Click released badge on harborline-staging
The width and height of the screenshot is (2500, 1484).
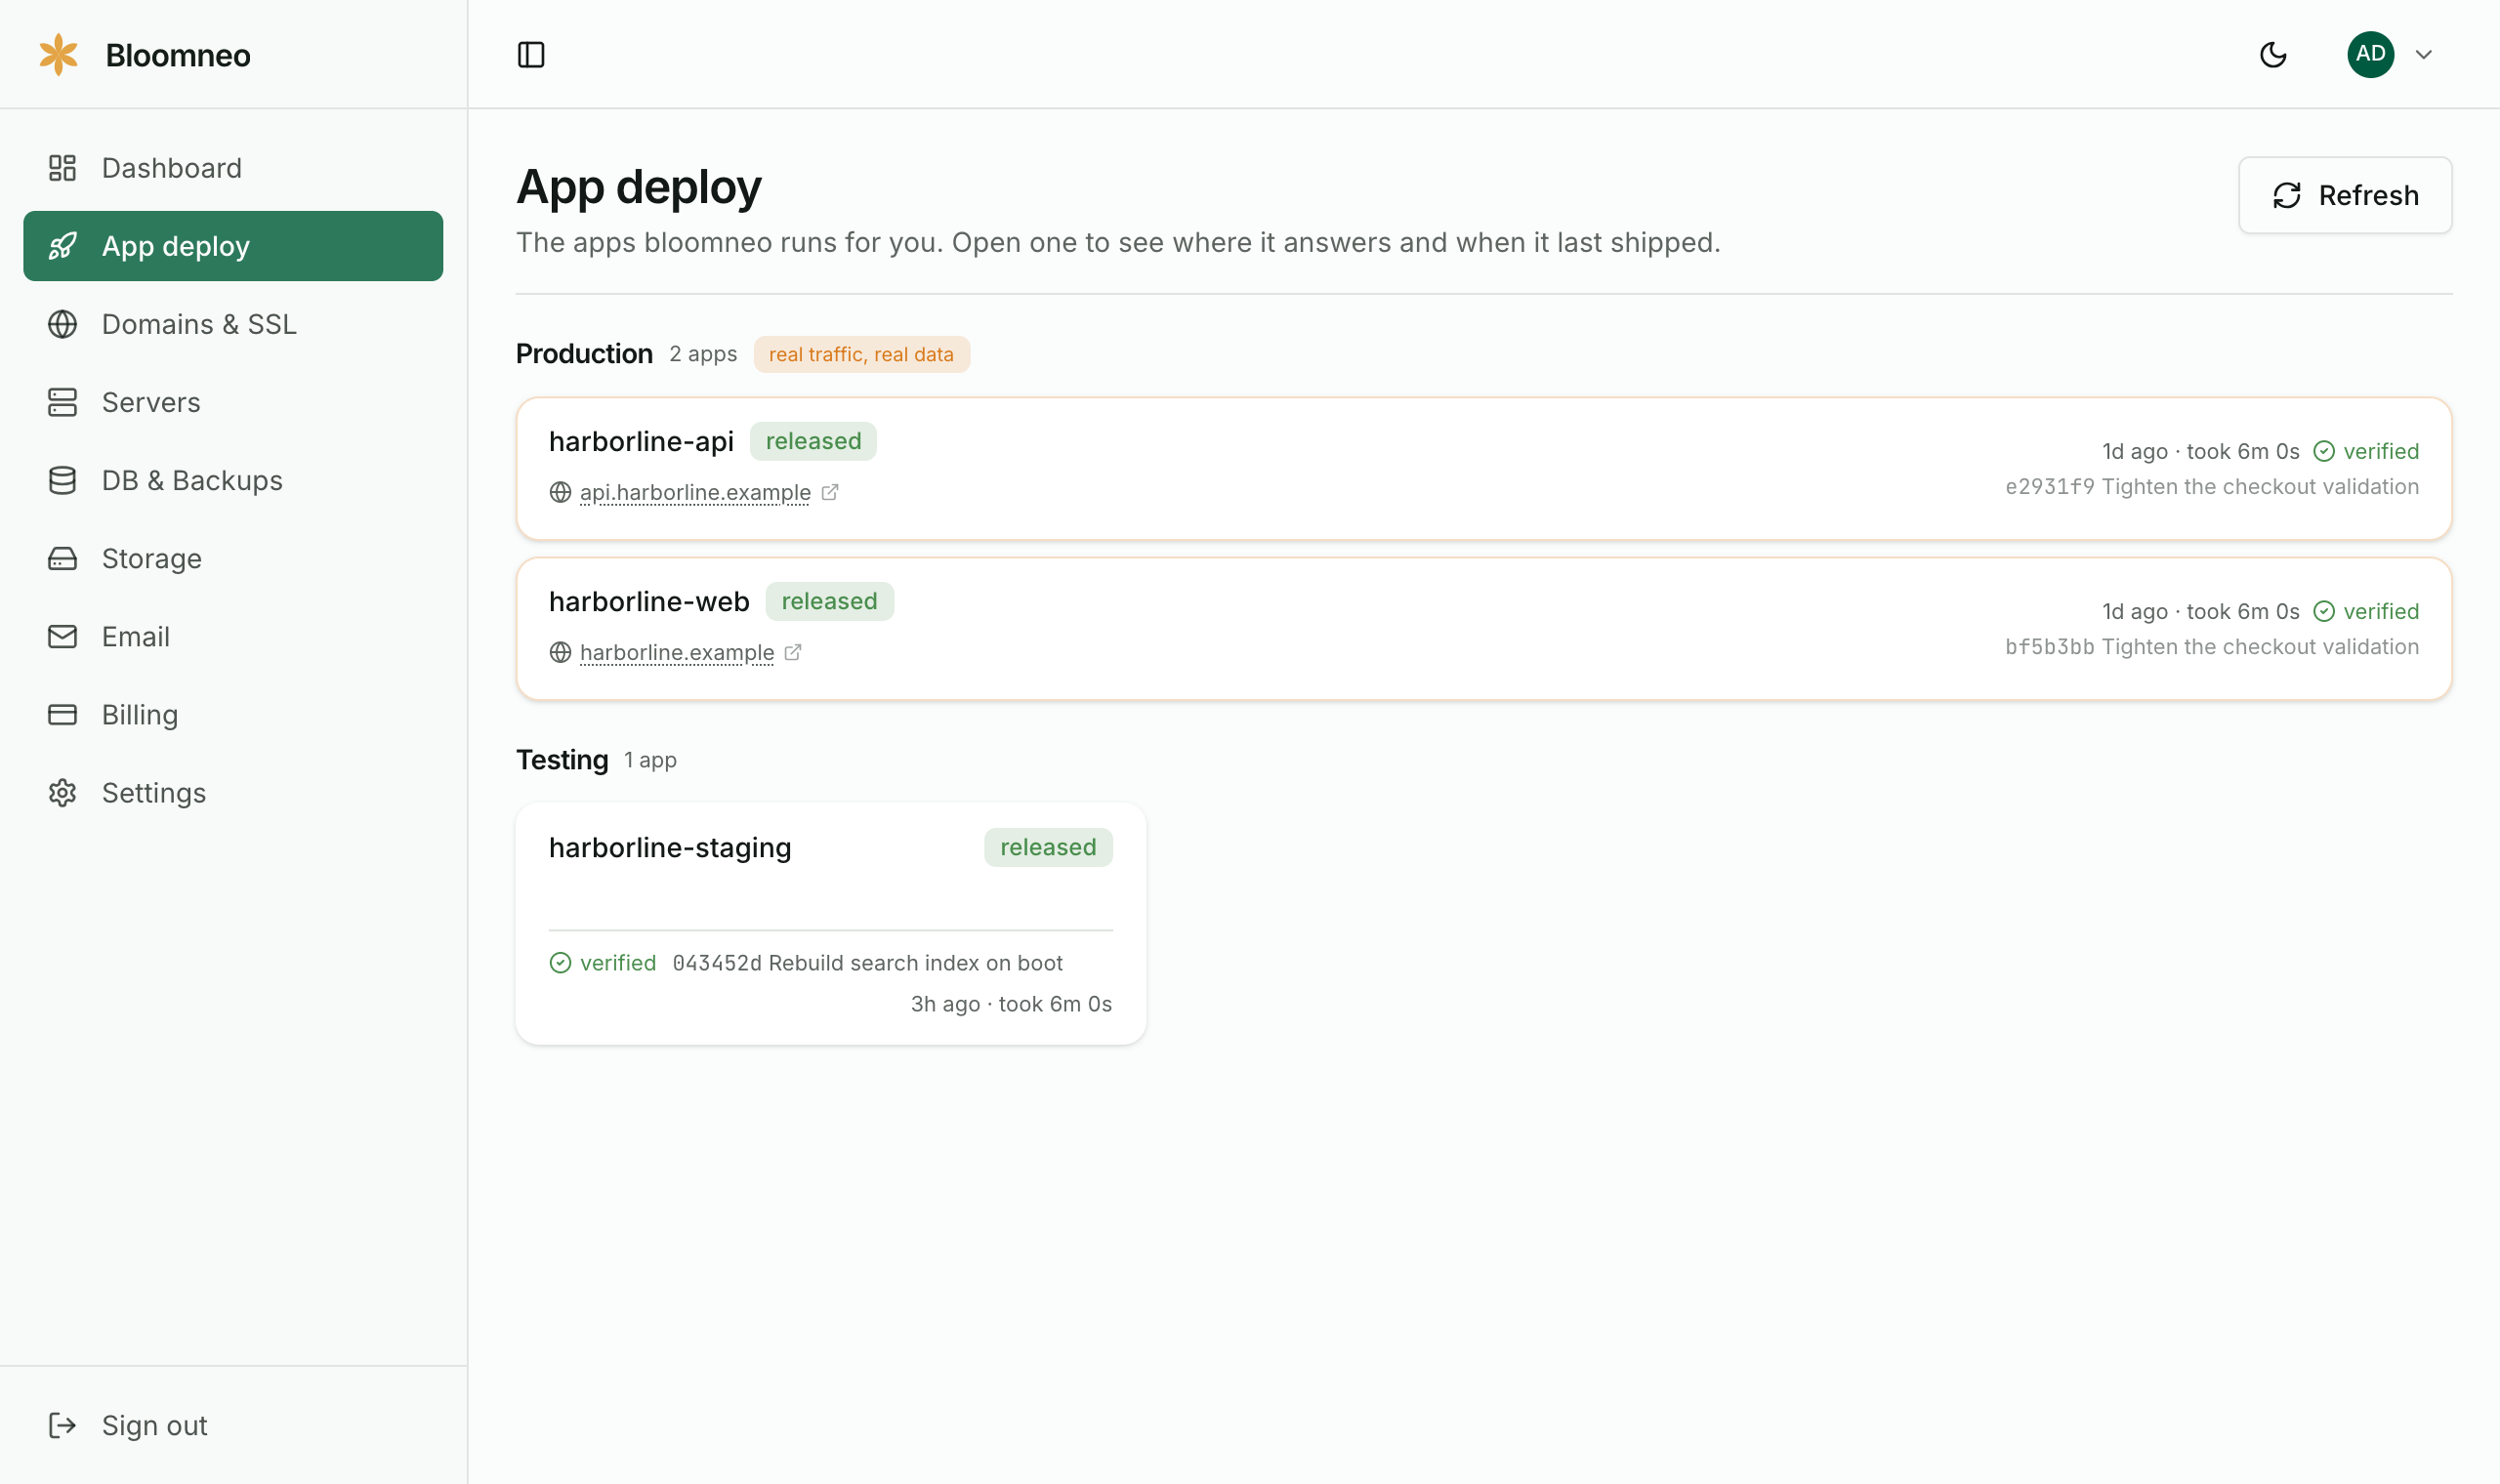click(x=1048, y=847)
